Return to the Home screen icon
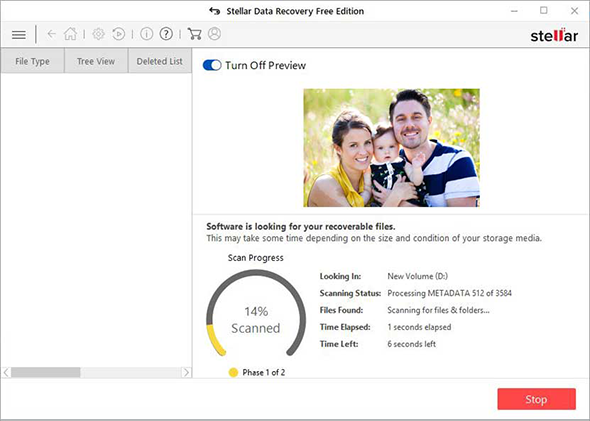This screenshot has width=590, height=421. click(70, 34)
